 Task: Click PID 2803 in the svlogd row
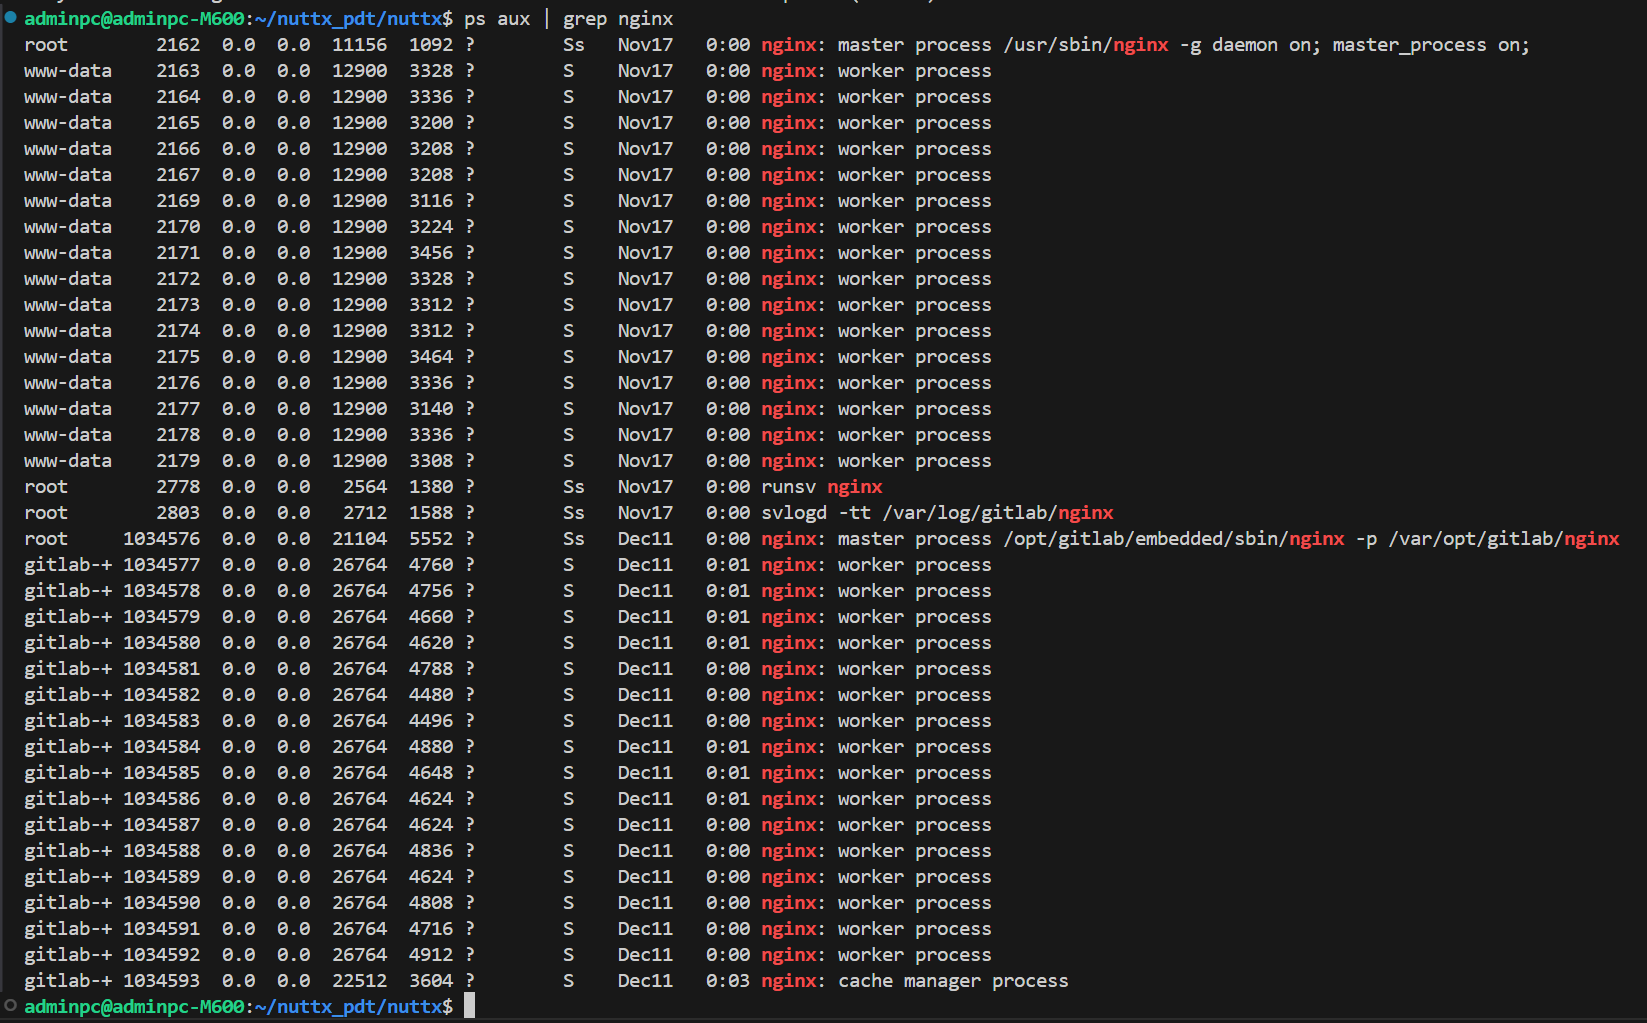click(178, 513)
